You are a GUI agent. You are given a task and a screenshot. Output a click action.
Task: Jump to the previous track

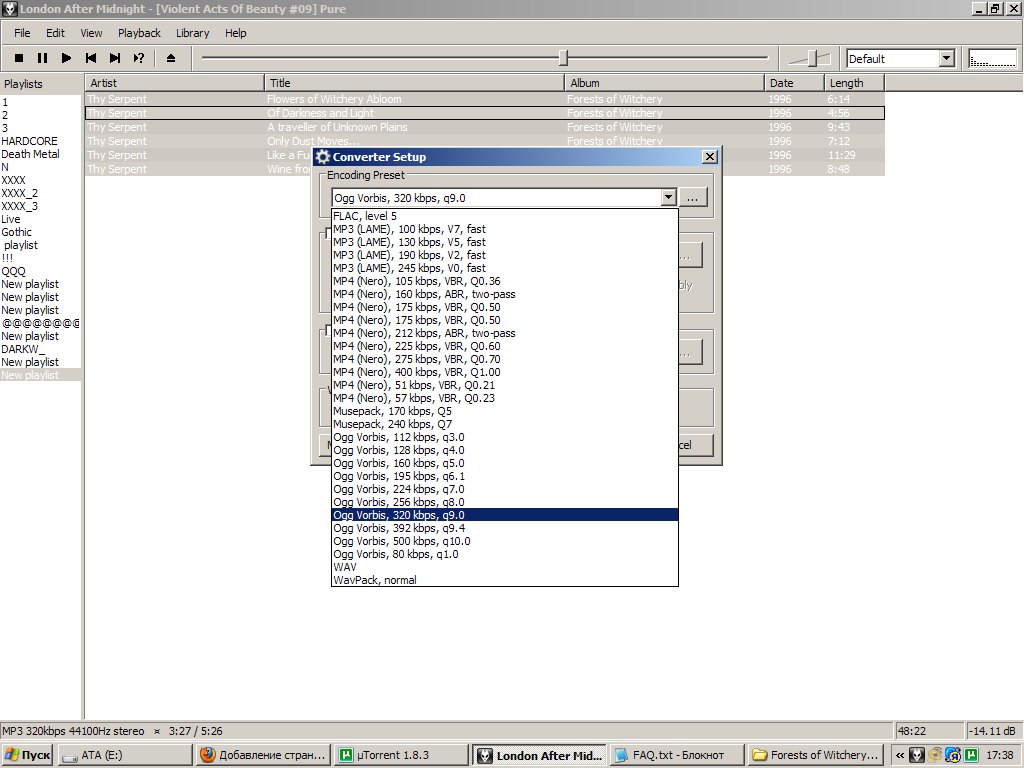pos(91,58)
